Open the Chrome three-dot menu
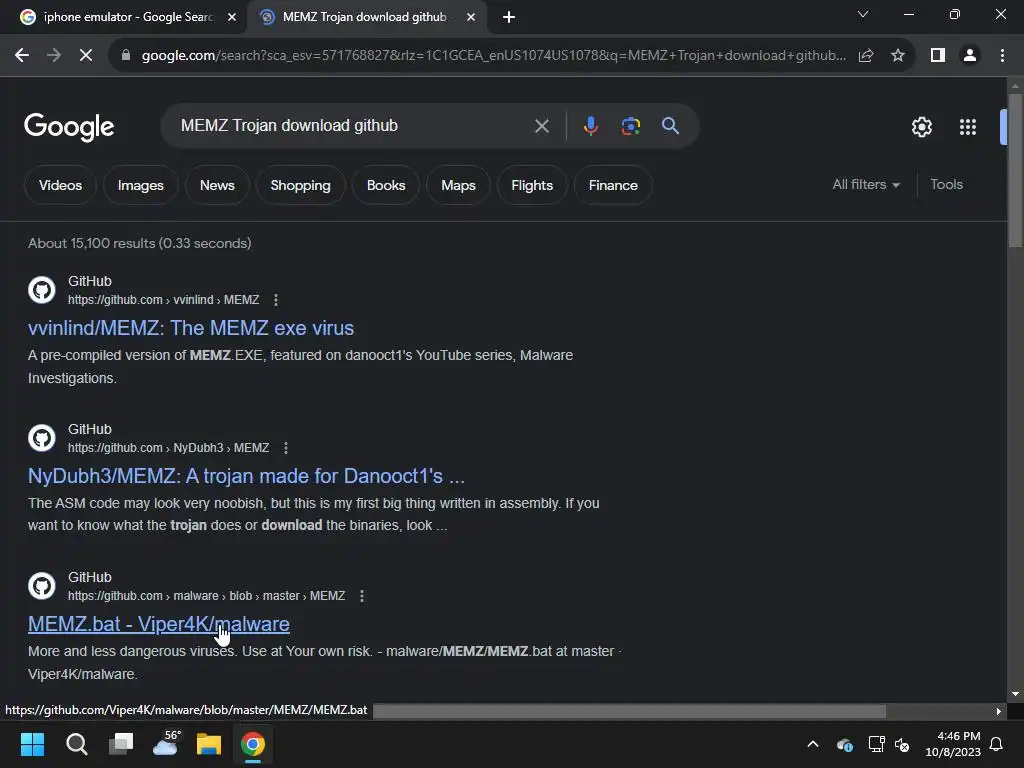 pos(1002,56)
